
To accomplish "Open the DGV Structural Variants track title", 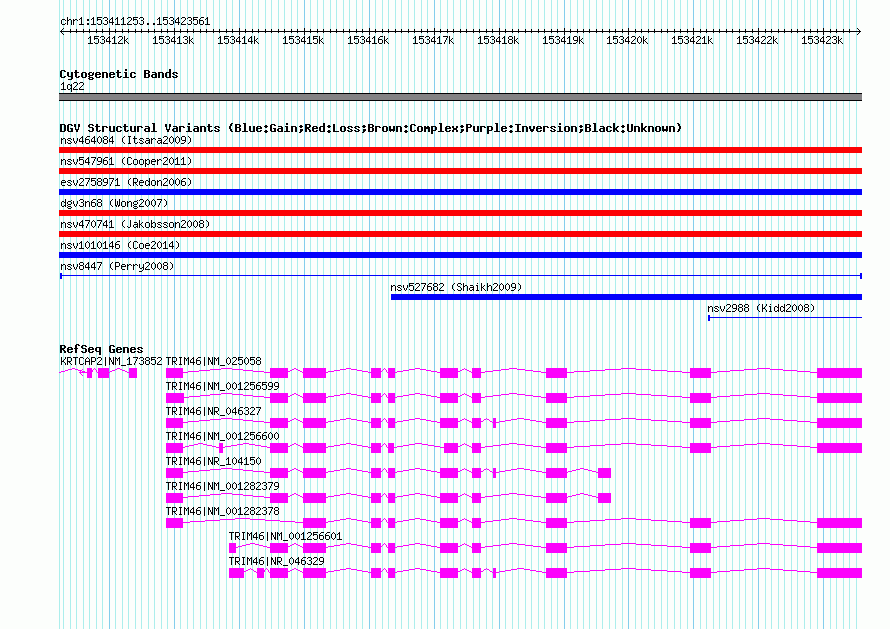I will pyautogui.click(x=371, y=128).
